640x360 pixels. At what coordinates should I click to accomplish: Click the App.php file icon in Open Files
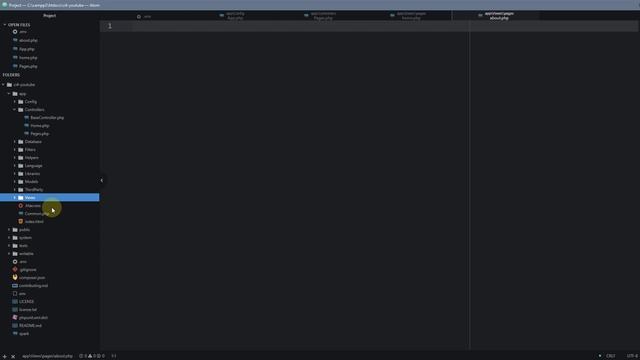click(15, 49)
